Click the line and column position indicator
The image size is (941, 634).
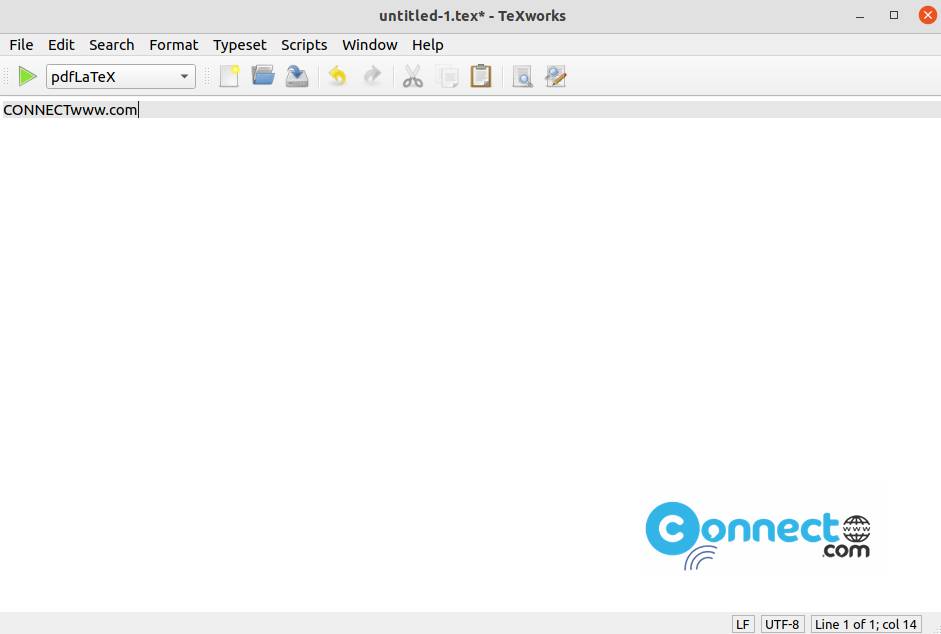865,624
